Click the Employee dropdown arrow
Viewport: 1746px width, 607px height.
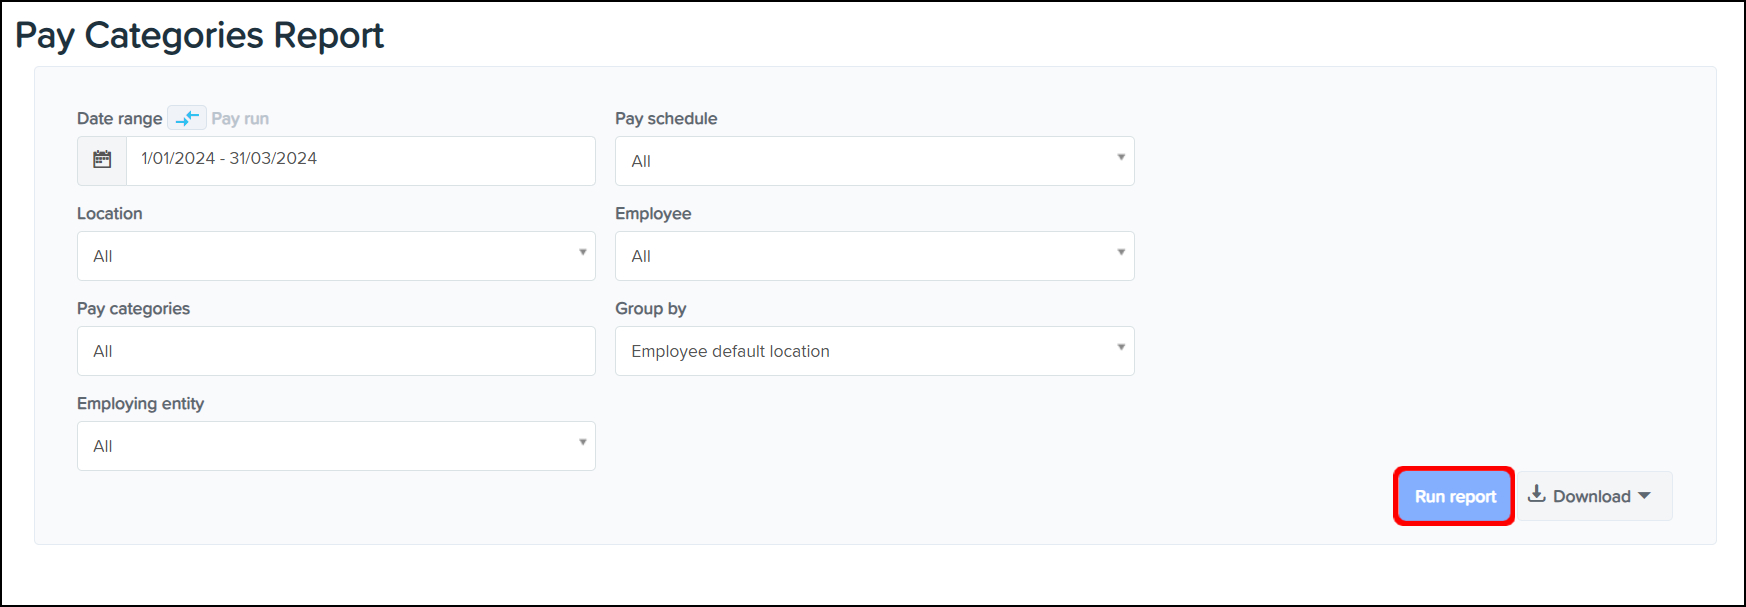pos(1121,253)
